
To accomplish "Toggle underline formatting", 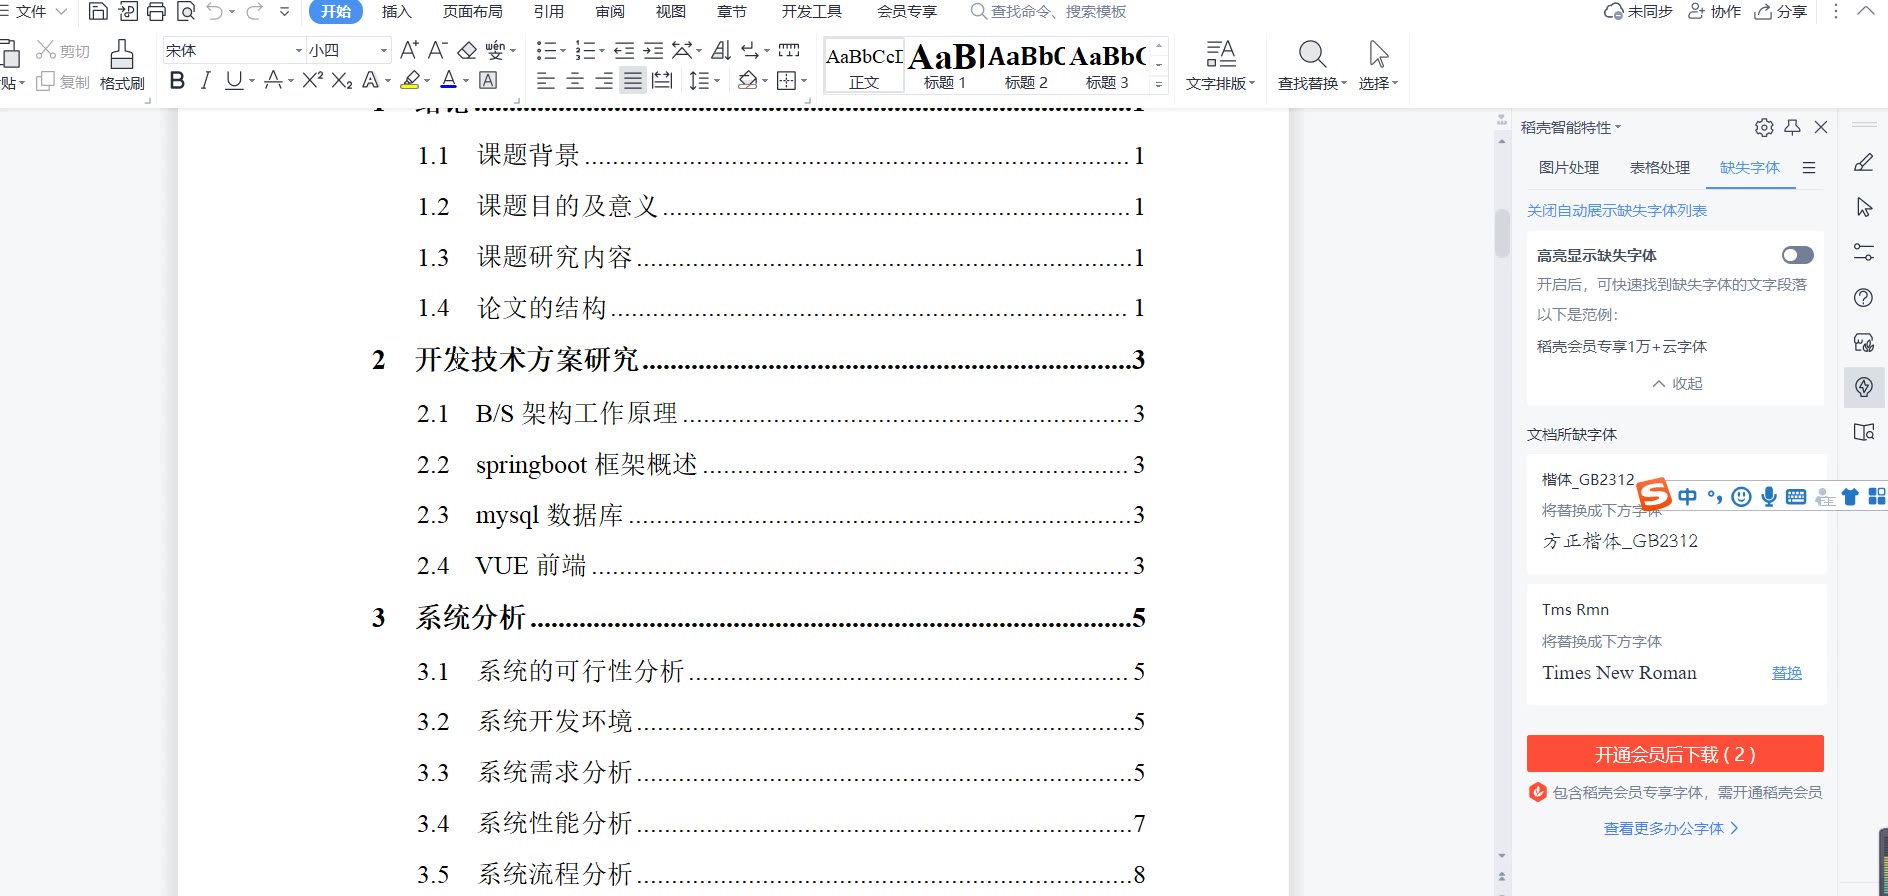I will click(x=234, y=81).
